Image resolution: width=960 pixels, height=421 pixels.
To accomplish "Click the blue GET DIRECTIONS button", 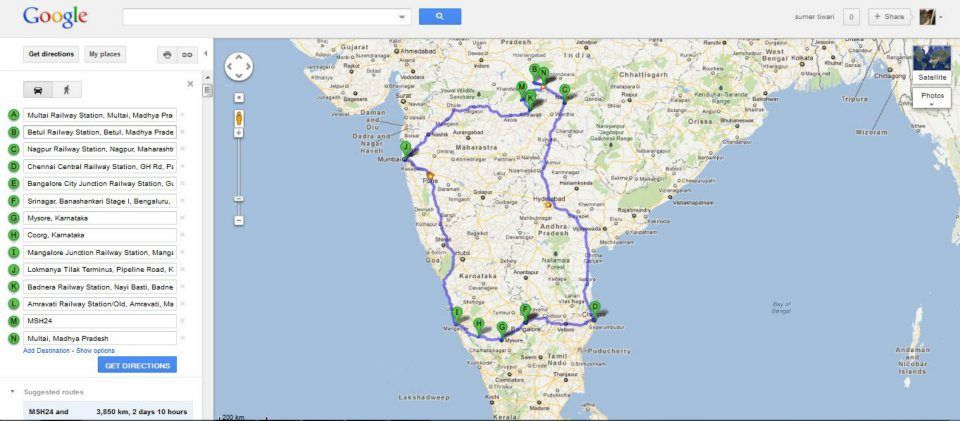I will point(137,365).
